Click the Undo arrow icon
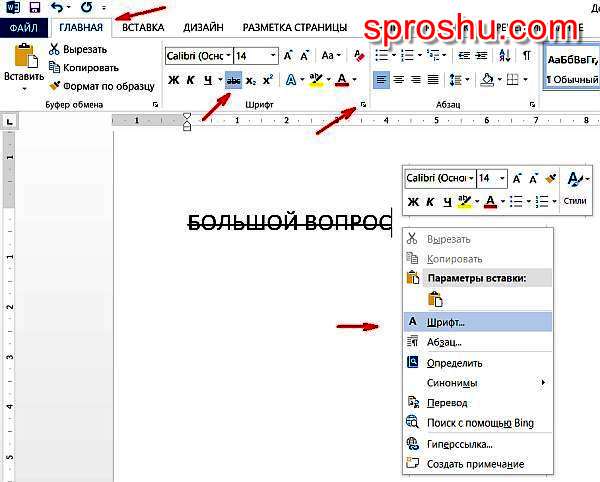Viewport: 600px width, 482px height. (57, 7)
